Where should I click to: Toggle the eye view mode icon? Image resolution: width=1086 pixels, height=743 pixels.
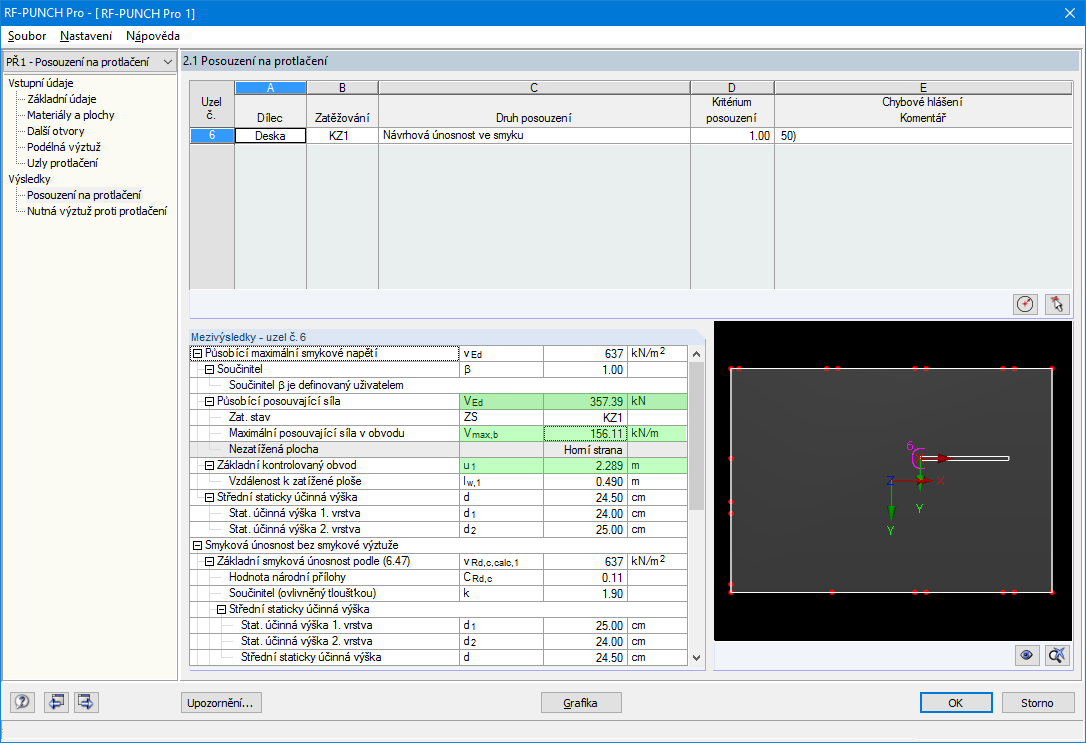pos(1026,655)
